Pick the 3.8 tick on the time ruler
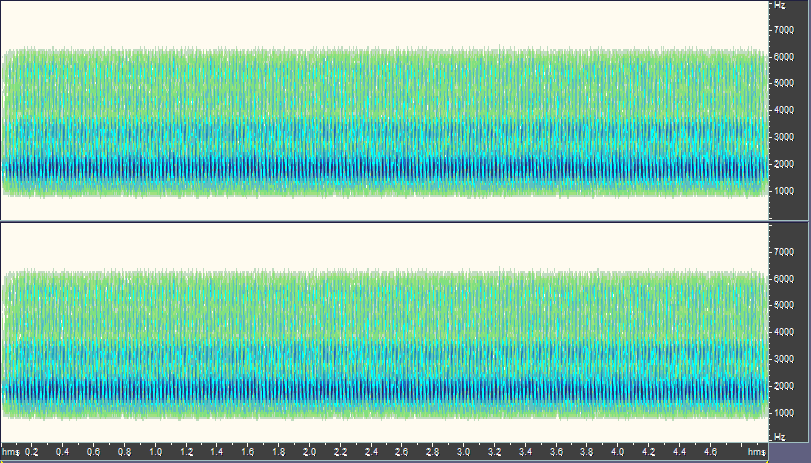 pos(587,452)
